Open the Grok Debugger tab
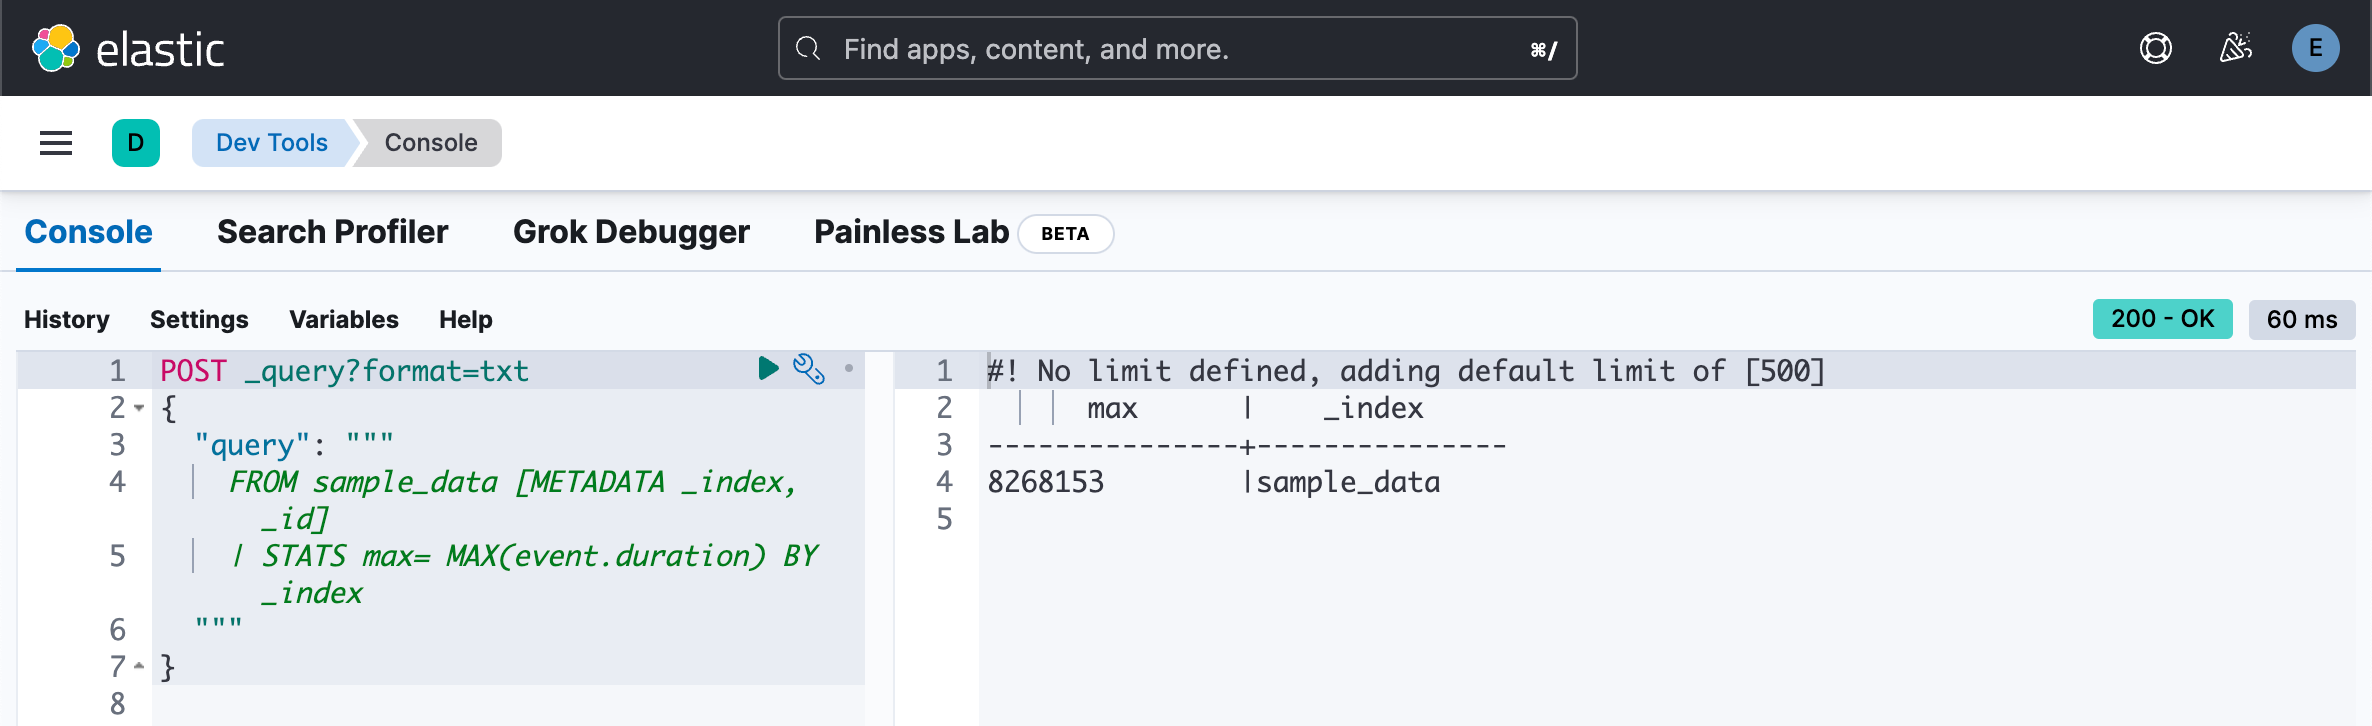The height and width of the screenshot is (726, 2372). [631, 232]
